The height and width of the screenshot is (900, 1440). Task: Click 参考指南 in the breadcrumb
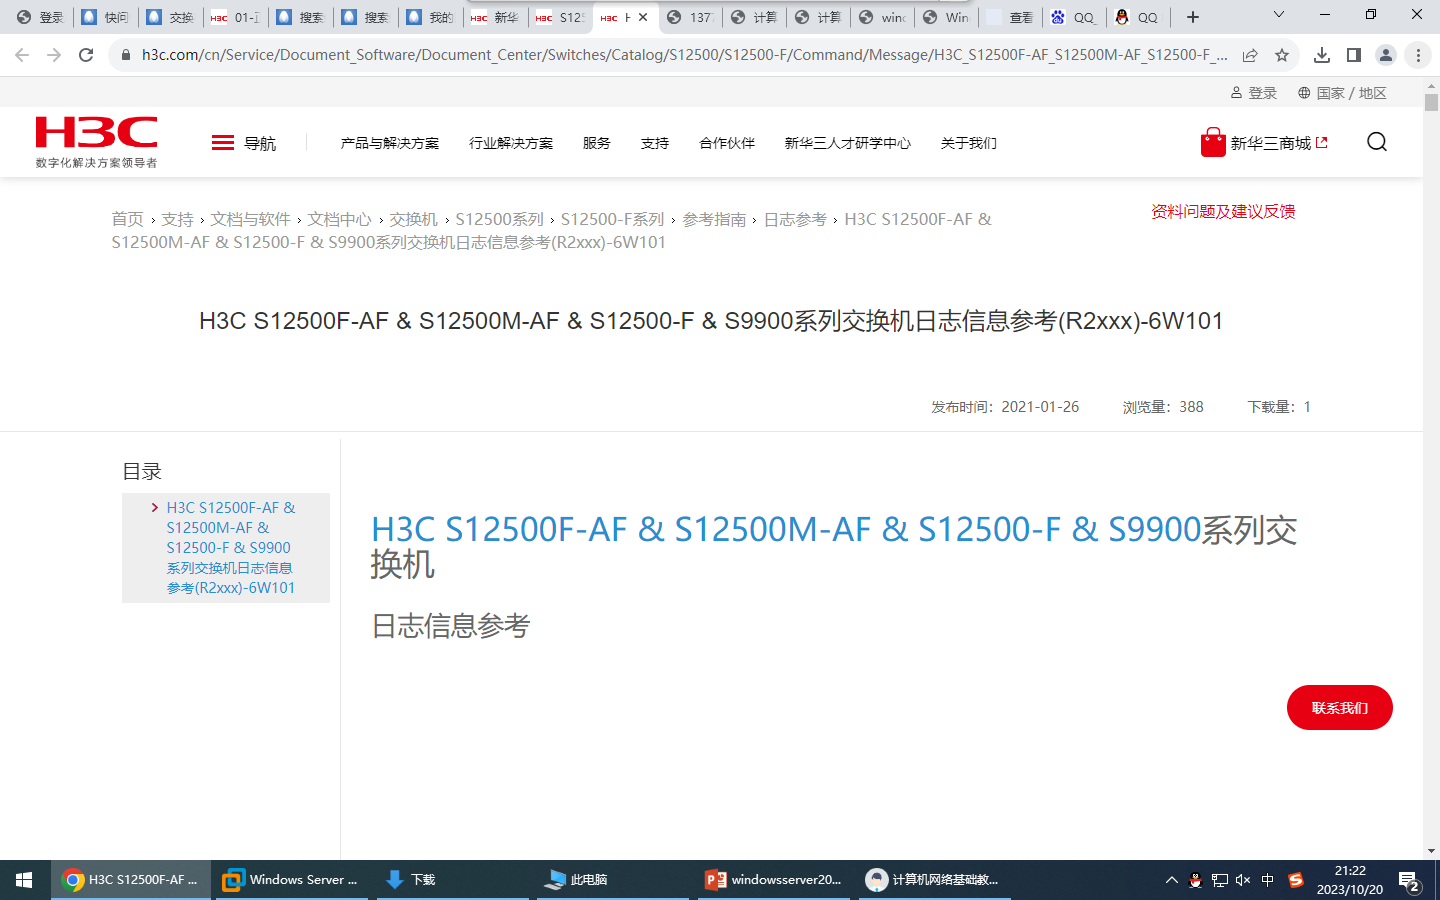coord(715,219)
